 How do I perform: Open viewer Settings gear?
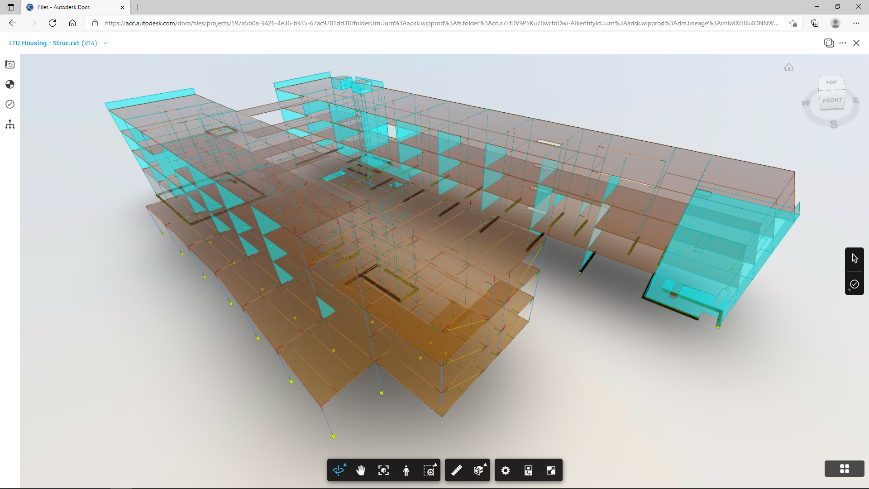[x=505, y=470]
